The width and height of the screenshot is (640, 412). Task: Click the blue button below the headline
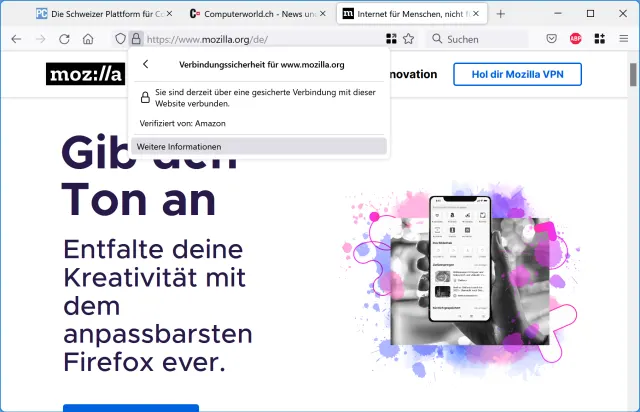pyautogui.click(x=131, y=408)
